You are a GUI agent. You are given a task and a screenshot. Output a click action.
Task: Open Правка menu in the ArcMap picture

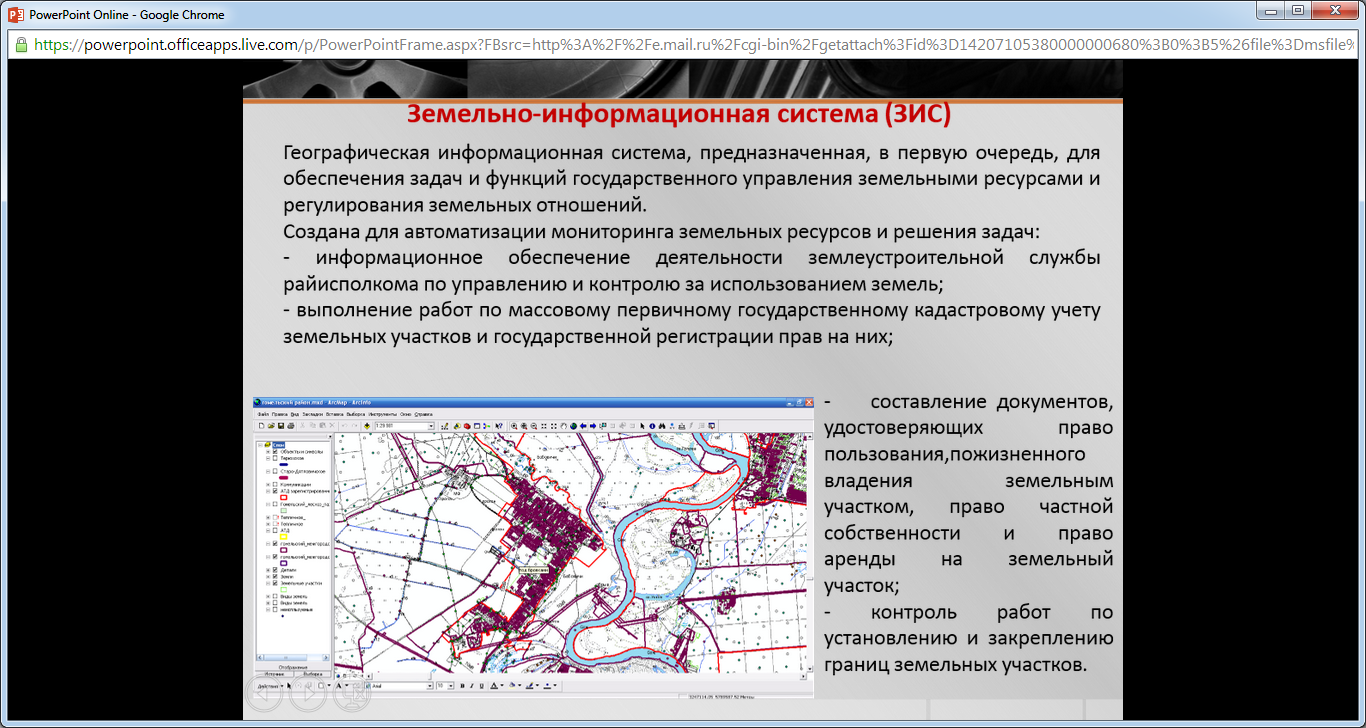pyautogui.click(x=279, y=414)
